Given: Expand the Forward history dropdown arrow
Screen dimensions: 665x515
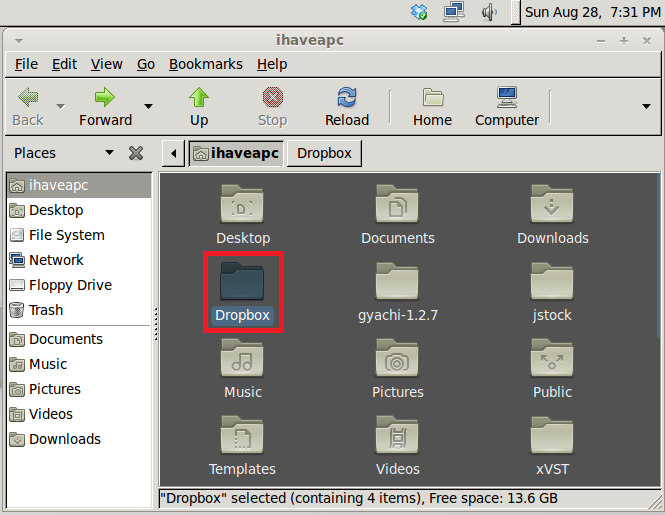Looking at the screenshot, I should tap(148, 106).
